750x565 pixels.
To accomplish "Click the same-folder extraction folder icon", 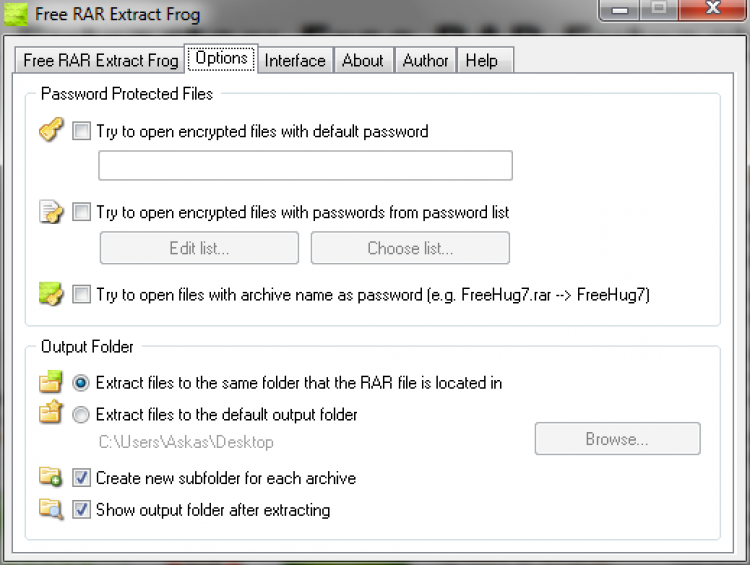I will [51, 382].
